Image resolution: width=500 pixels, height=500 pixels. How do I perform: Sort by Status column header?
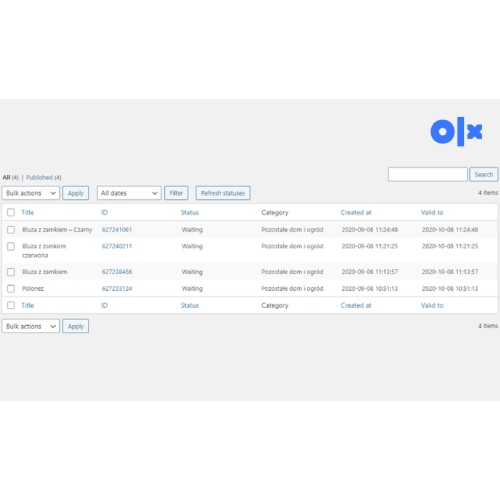click(190, 212)
